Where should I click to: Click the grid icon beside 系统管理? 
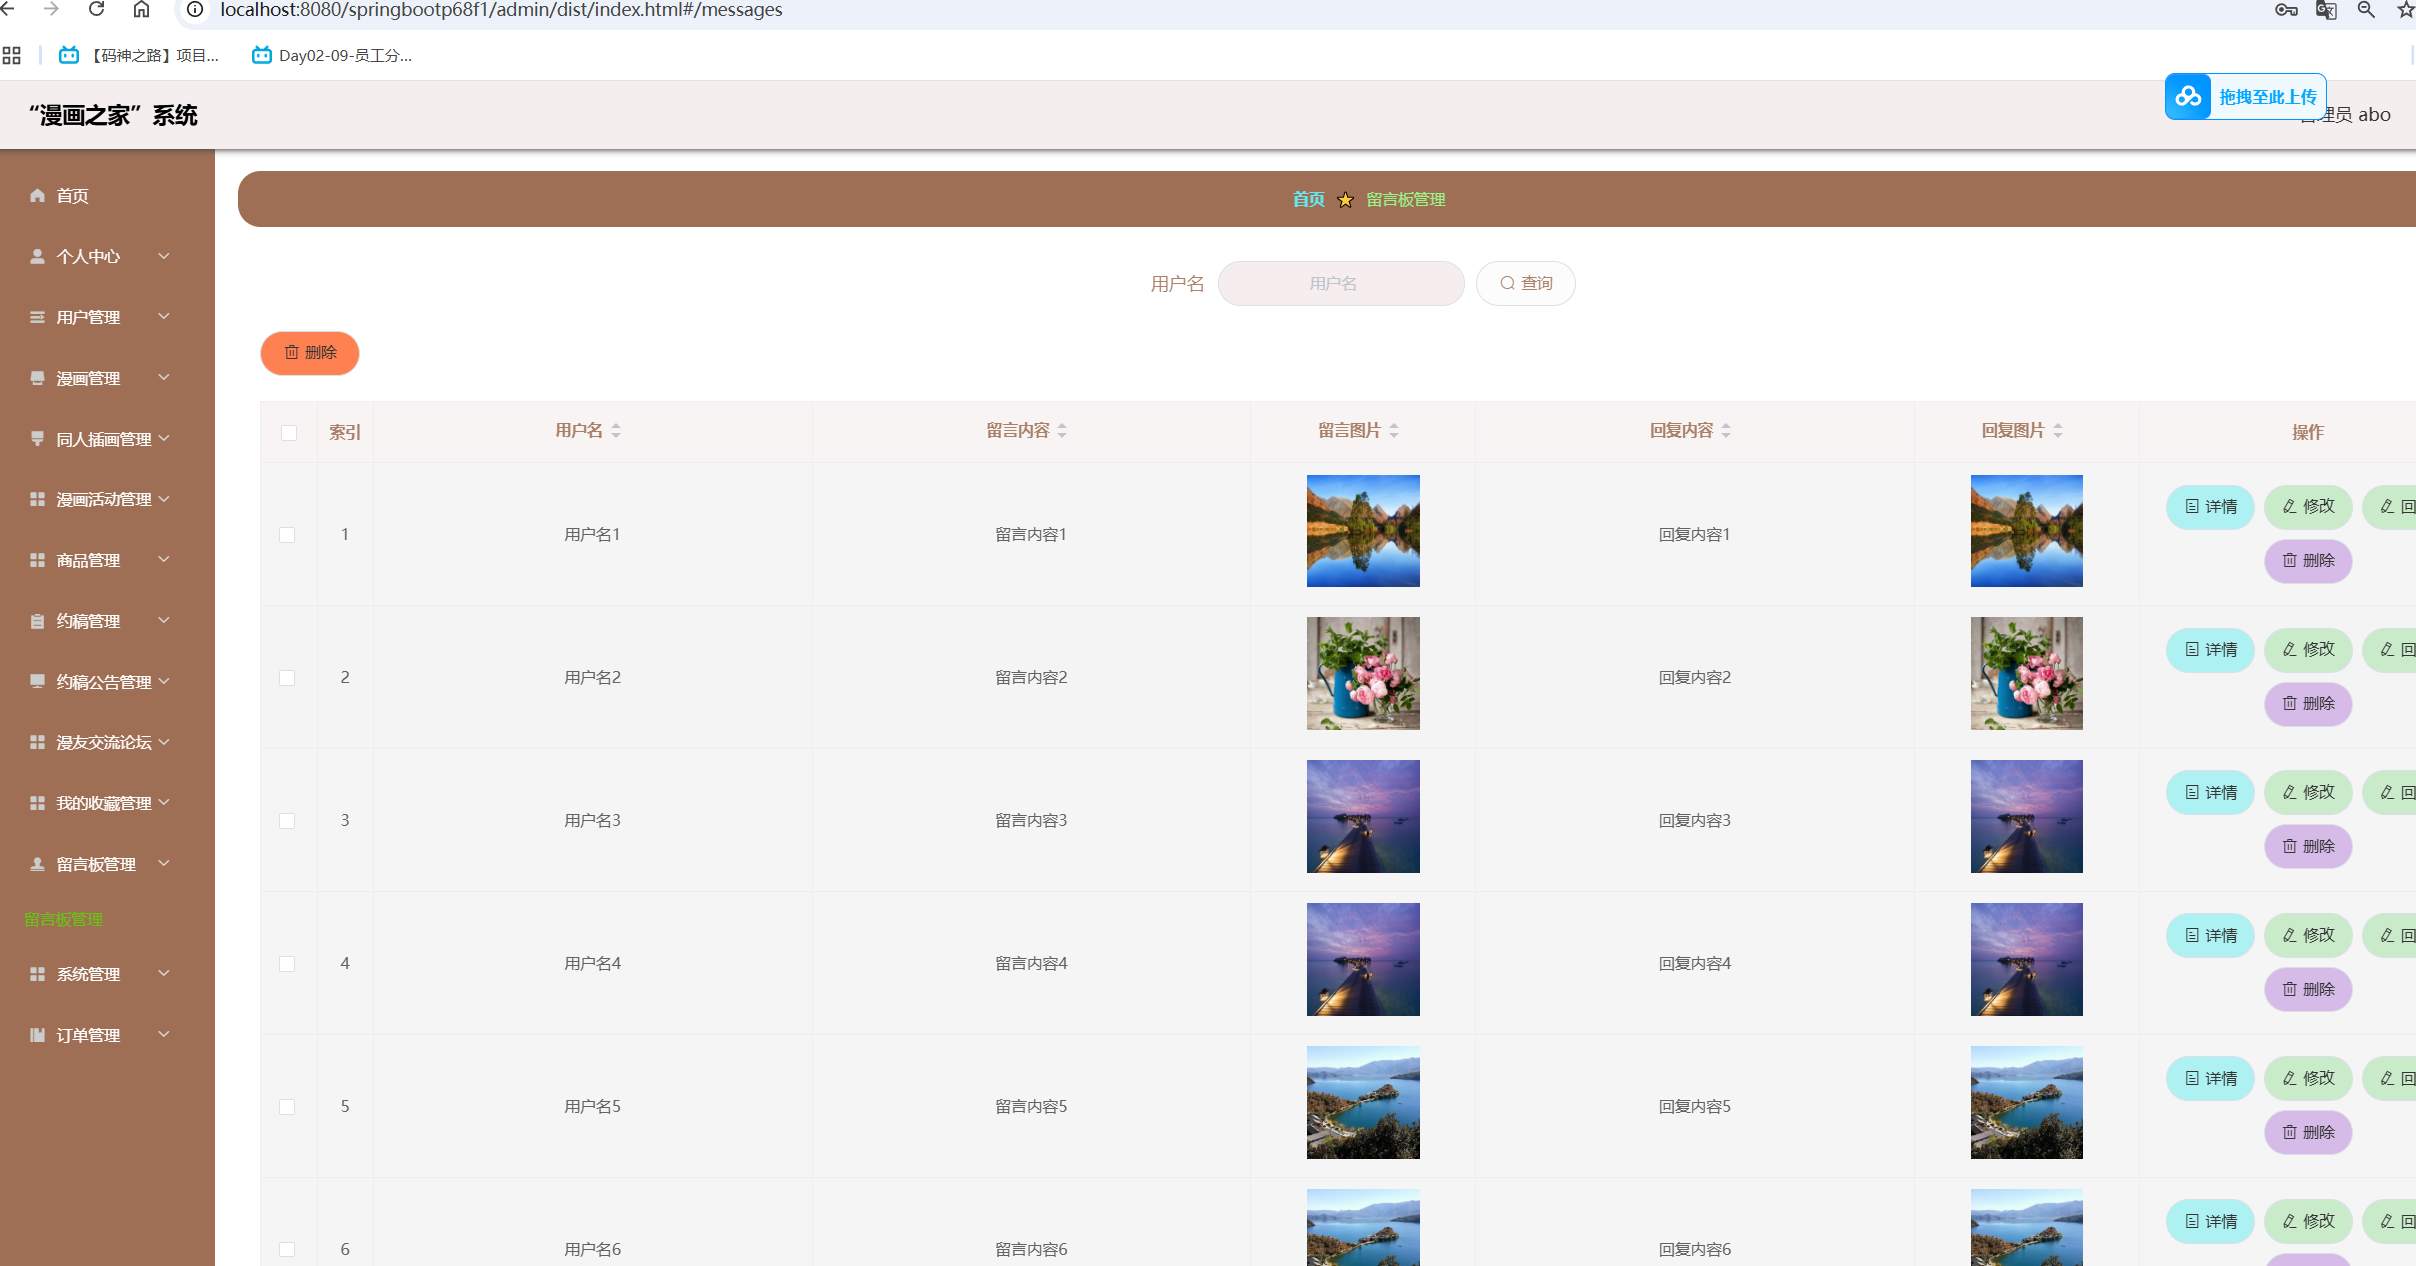(x=37, y=974)
